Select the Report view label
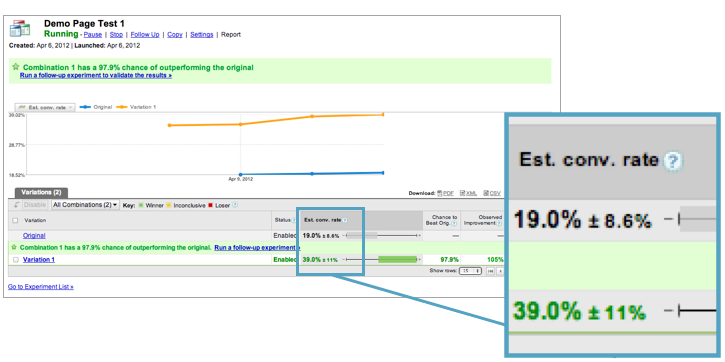 tap(231, 35)
